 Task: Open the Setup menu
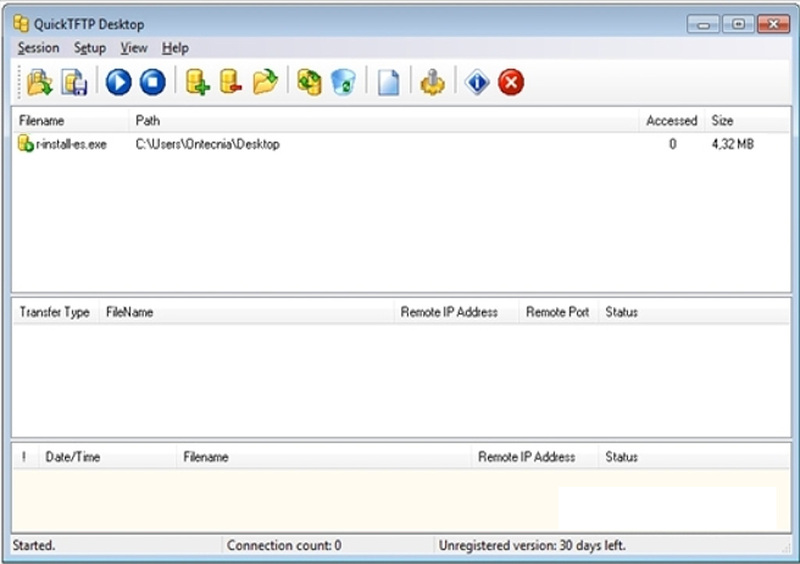pos(90,48)
